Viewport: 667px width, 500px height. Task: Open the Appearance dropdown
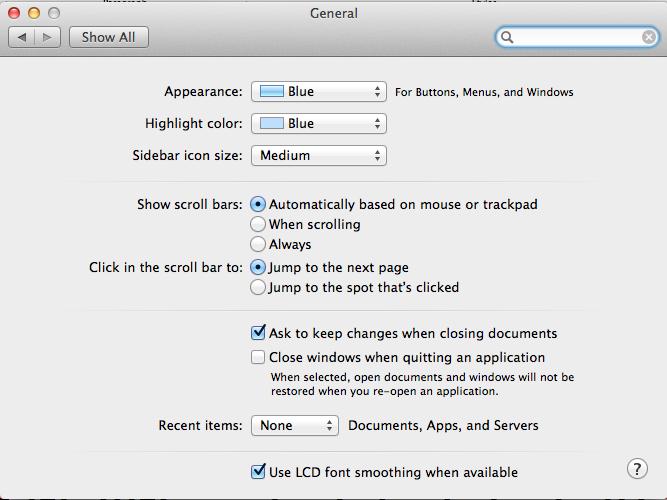click(x=319, y=91)
